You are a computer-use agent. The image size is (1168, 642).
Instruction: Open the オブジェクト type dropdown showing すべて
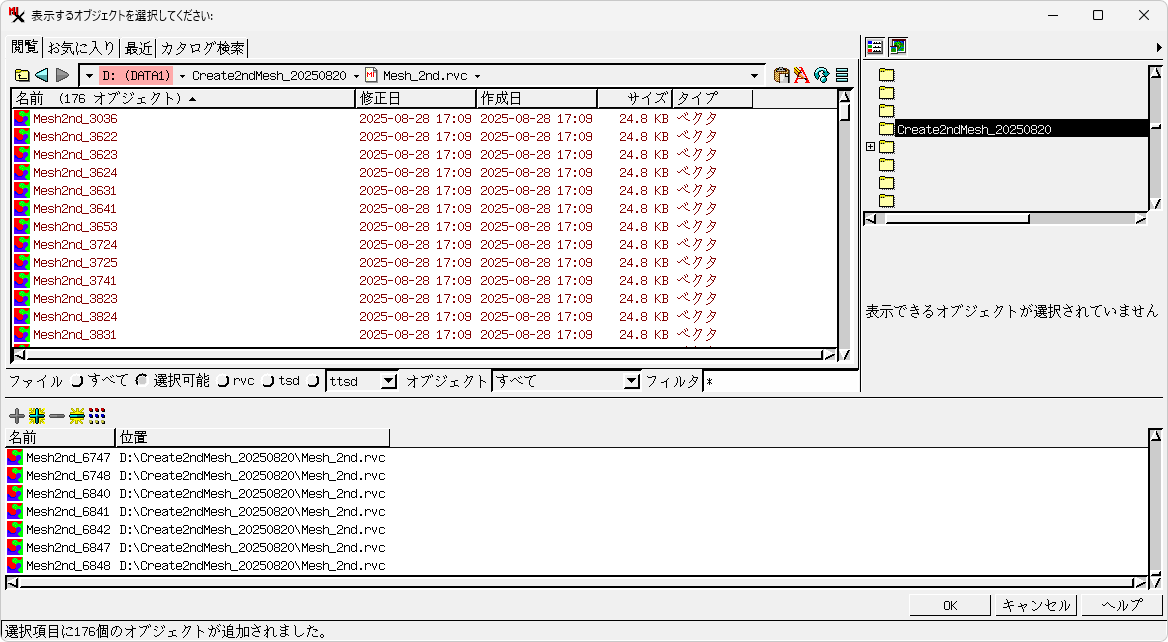tap(631, 381)
